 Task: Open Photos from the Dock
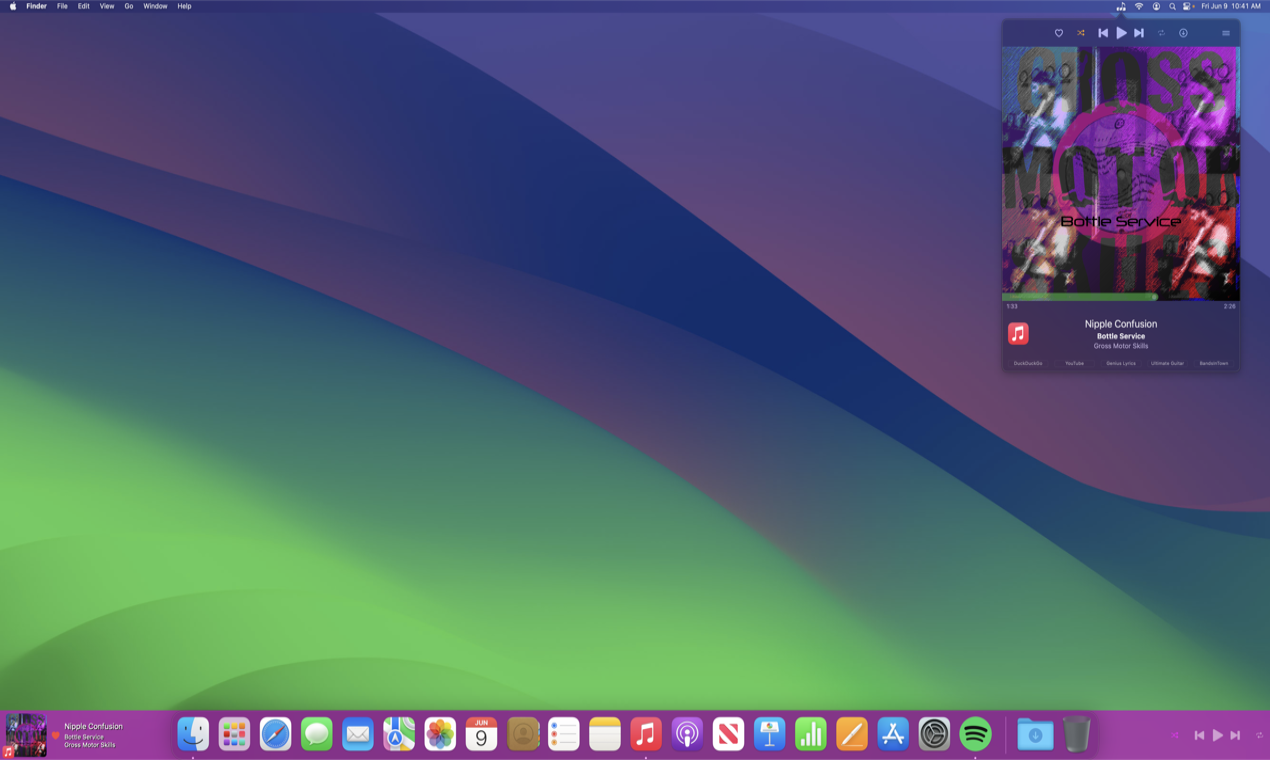click(x=440, y=734)
